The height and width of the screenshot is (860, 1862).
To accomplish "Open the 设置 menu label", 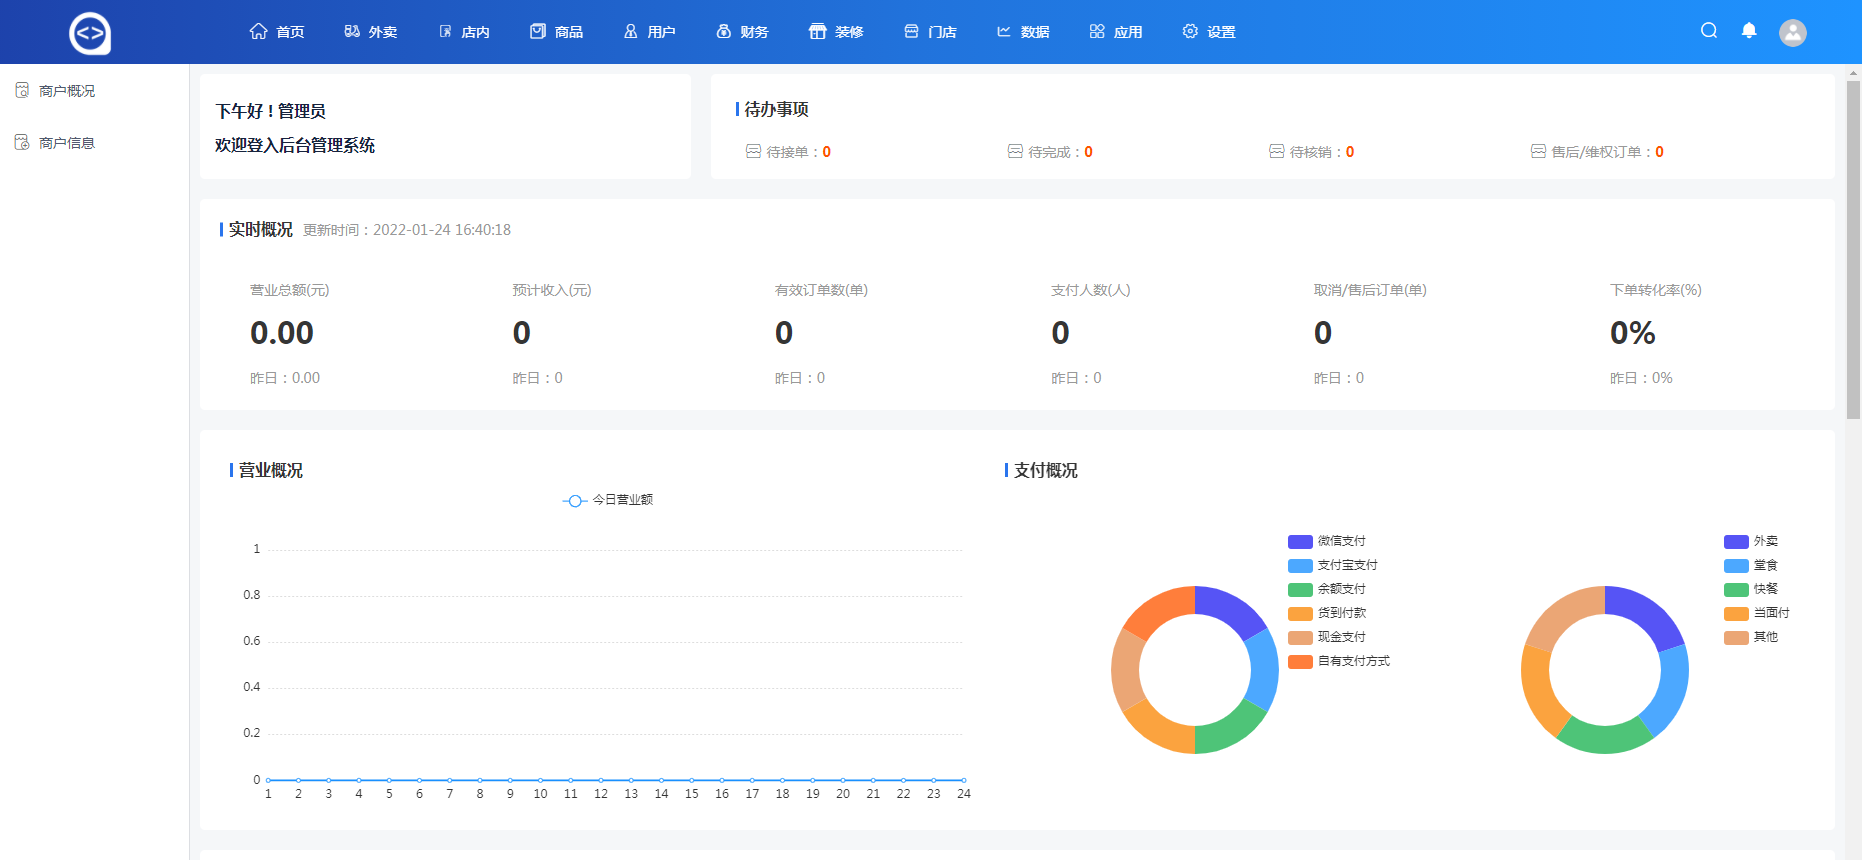I will 1221,32.
